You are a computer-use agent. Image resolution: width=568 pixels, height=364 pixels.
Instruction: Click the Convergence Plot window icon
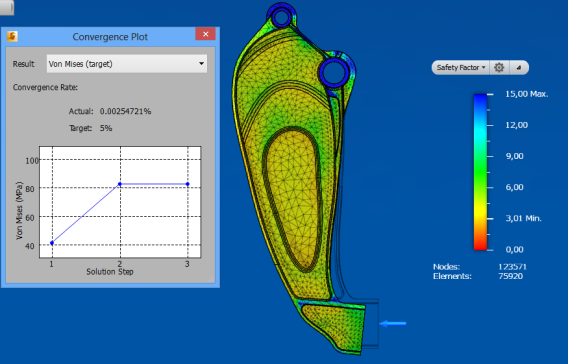(12, 37)
